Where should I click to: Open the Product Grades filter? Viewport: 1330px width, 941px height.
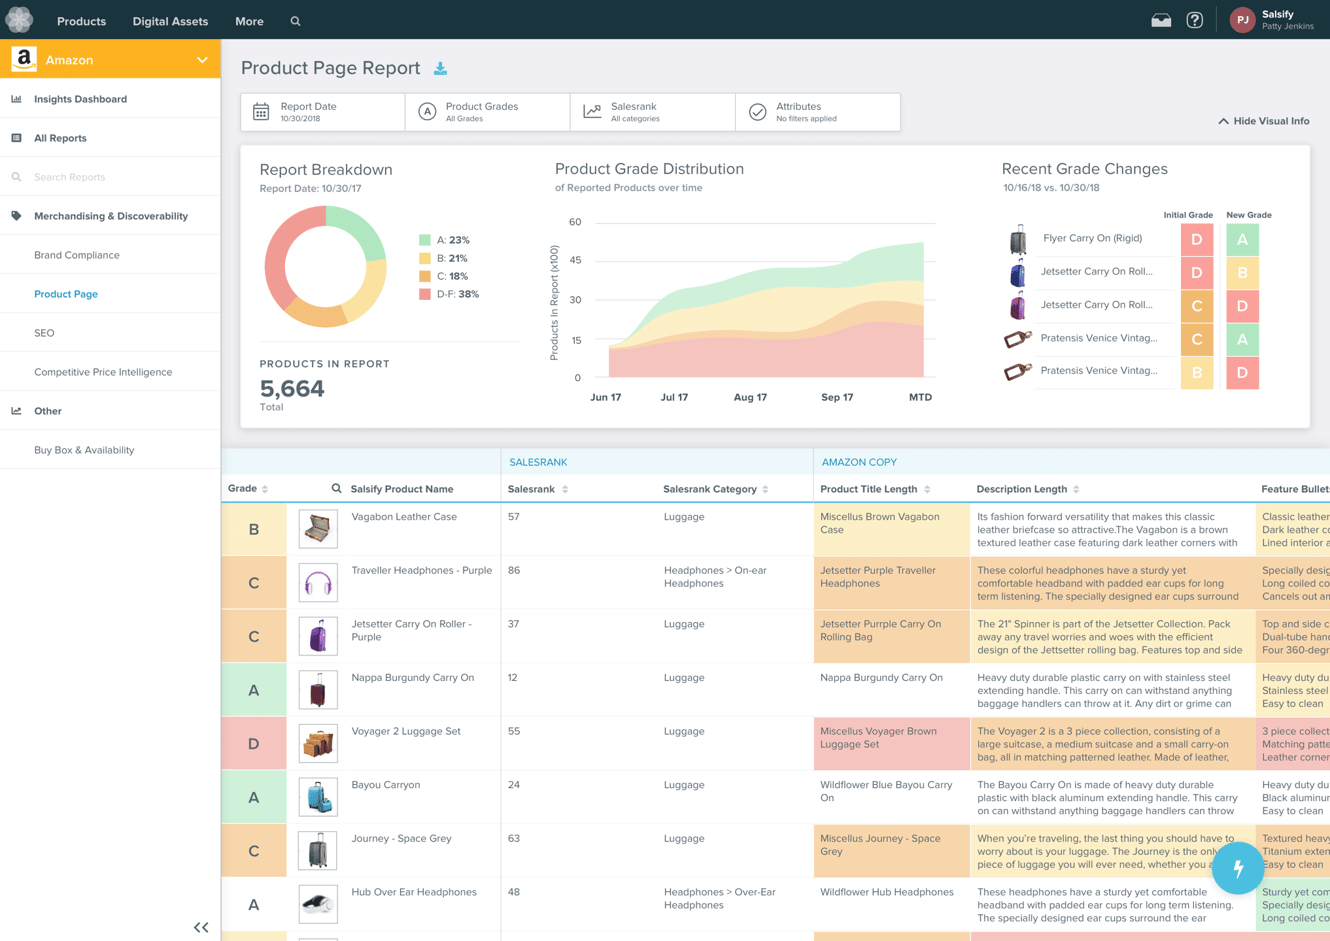[x=488, y=112]
